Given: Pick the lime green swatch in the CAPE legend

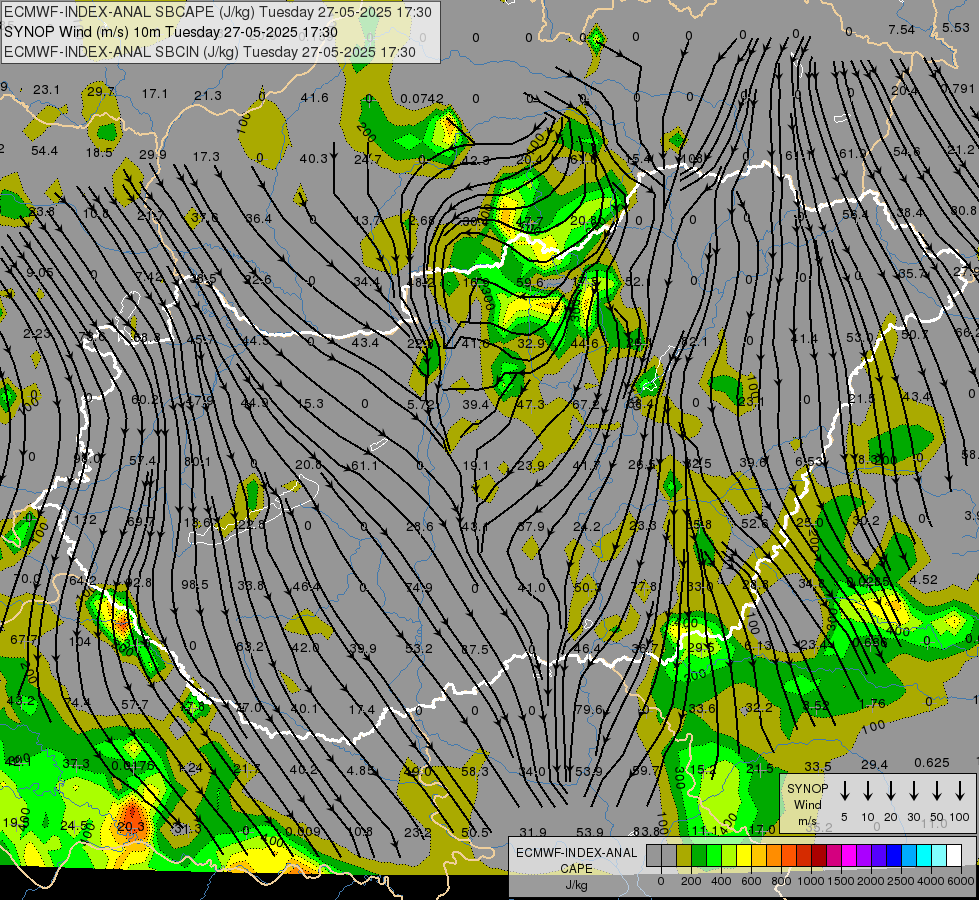Looking at the screenshot, I should coord(729,856).
